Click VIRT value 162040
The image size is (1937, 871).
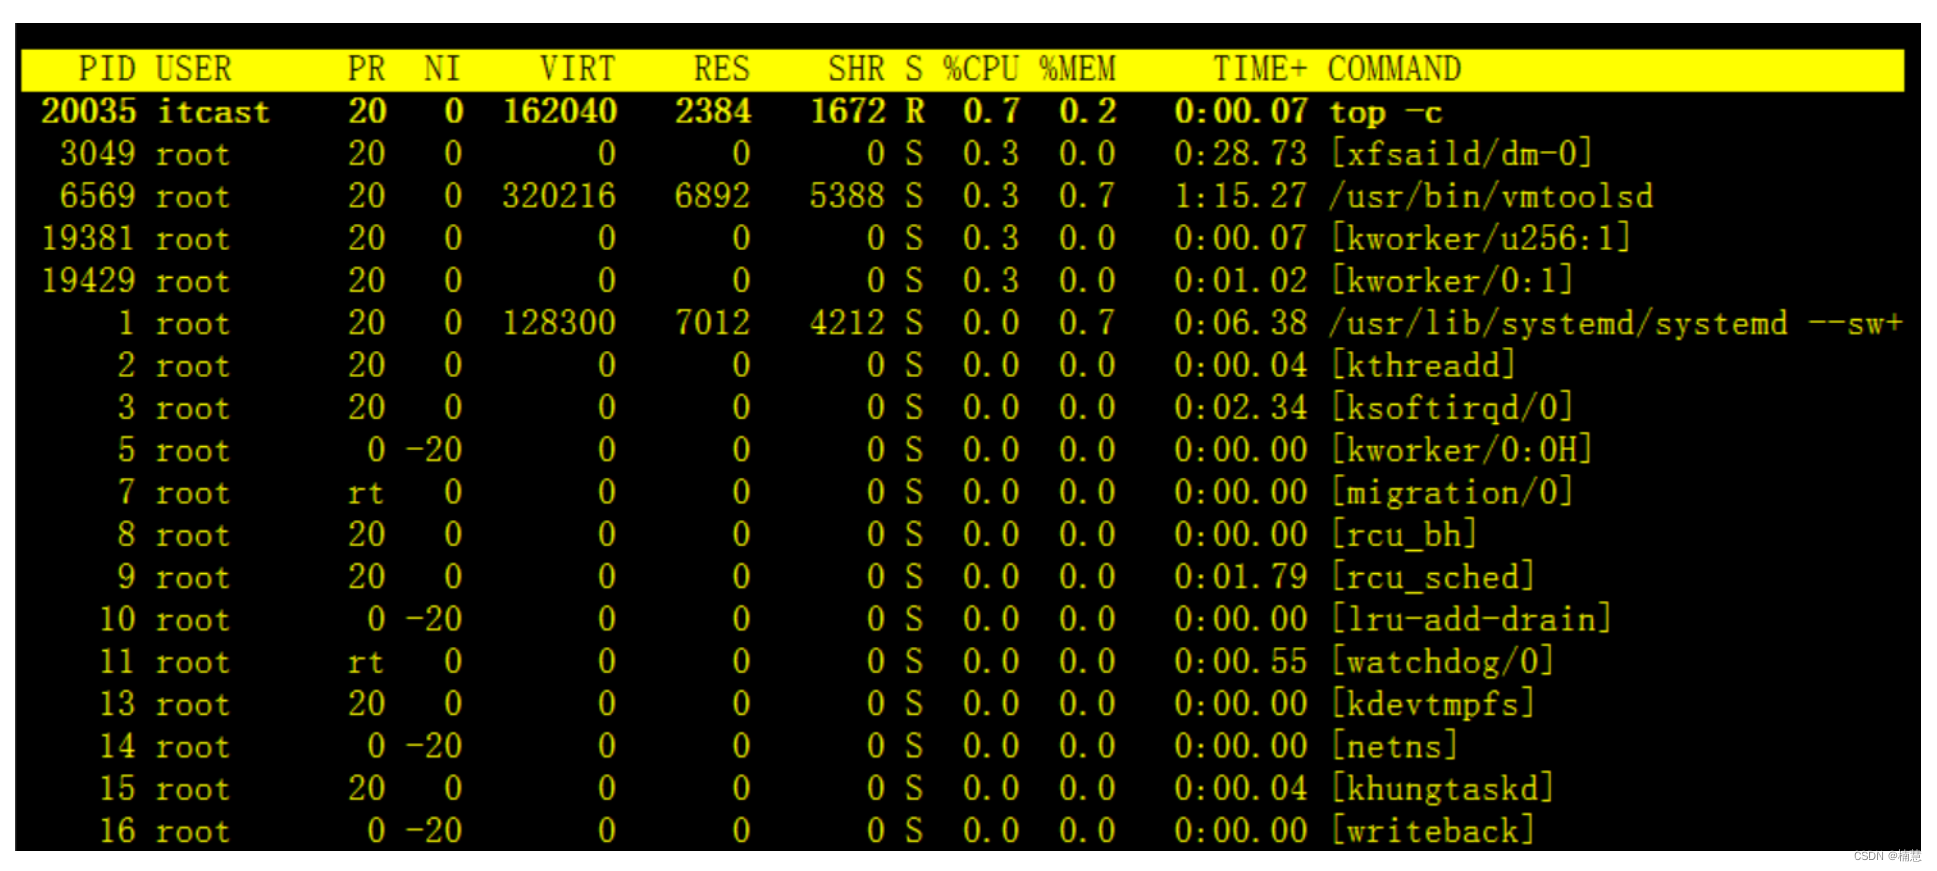tap(560, 111)
